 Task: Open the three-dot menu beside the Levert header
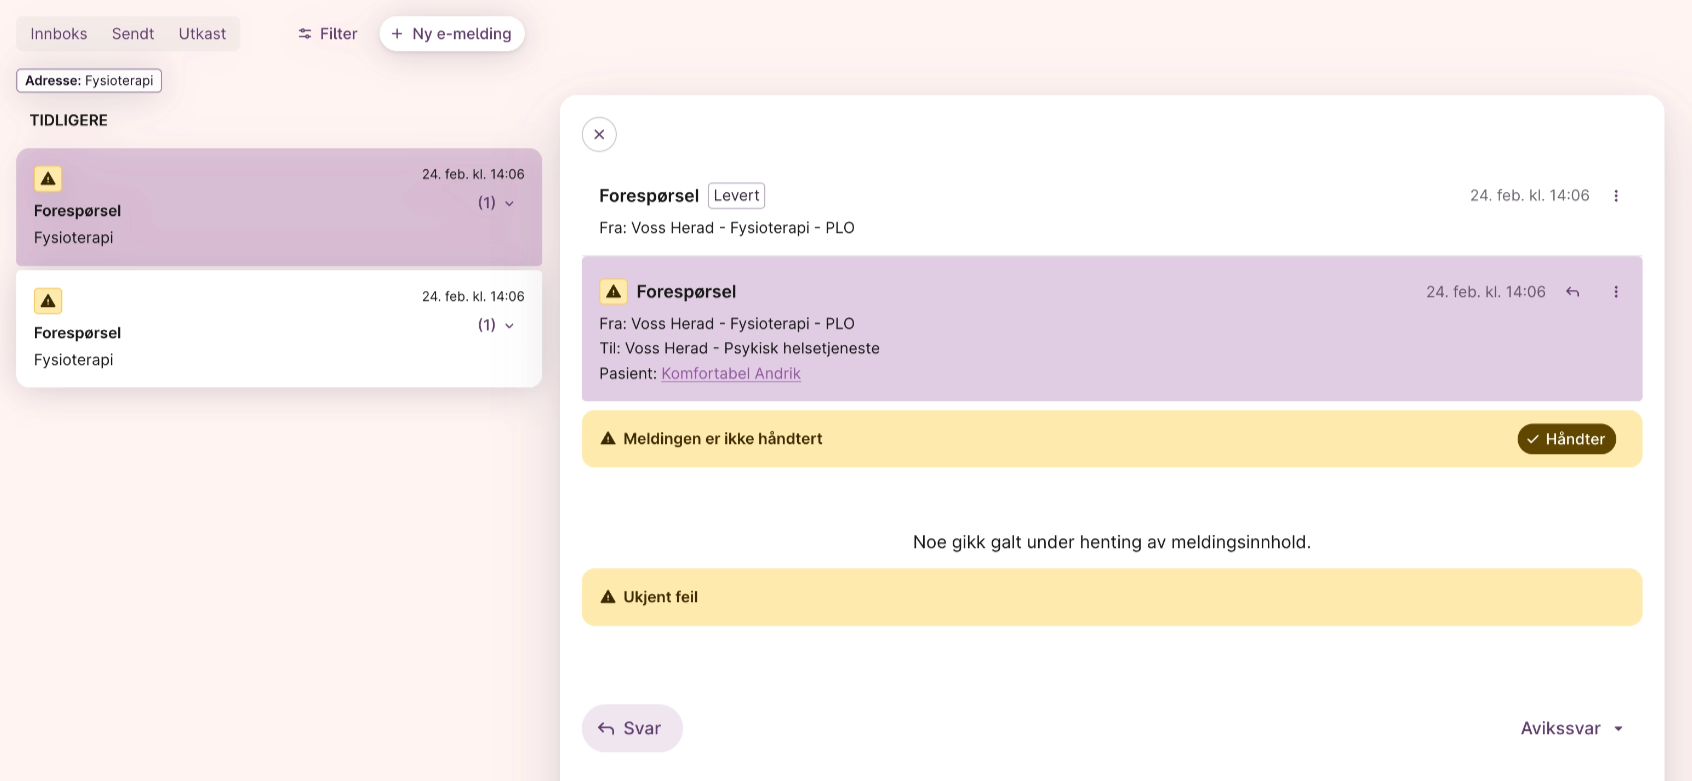tap(1616, 196)
